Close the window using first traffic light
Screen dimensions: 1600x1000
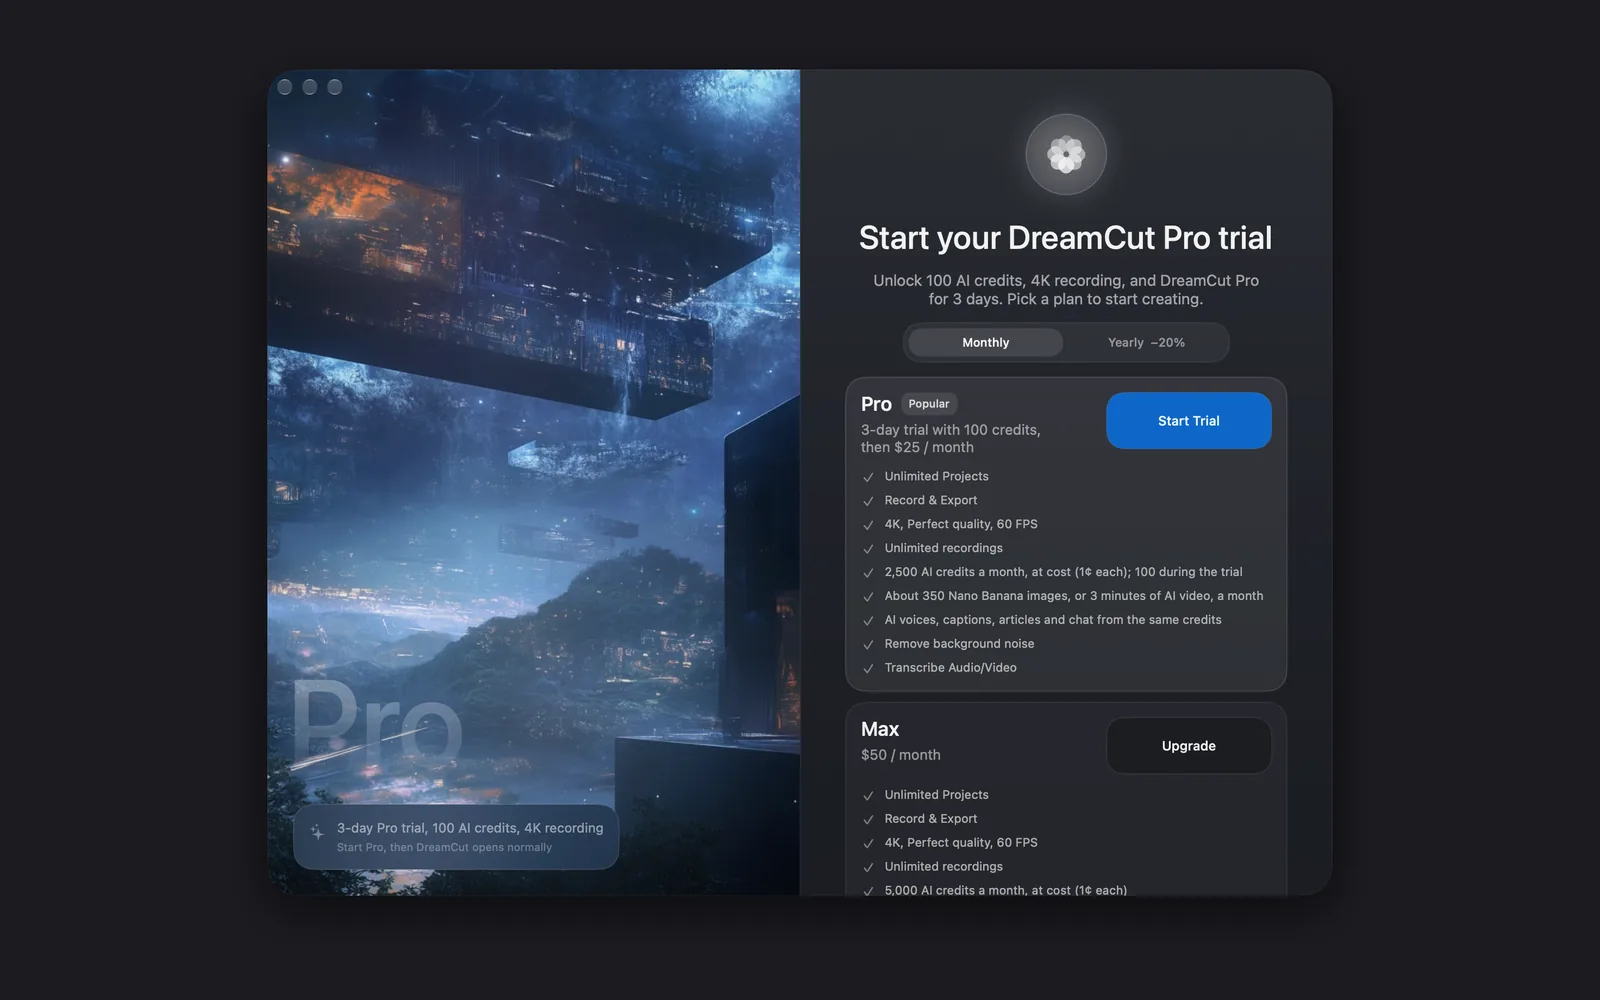click(285, 87)
